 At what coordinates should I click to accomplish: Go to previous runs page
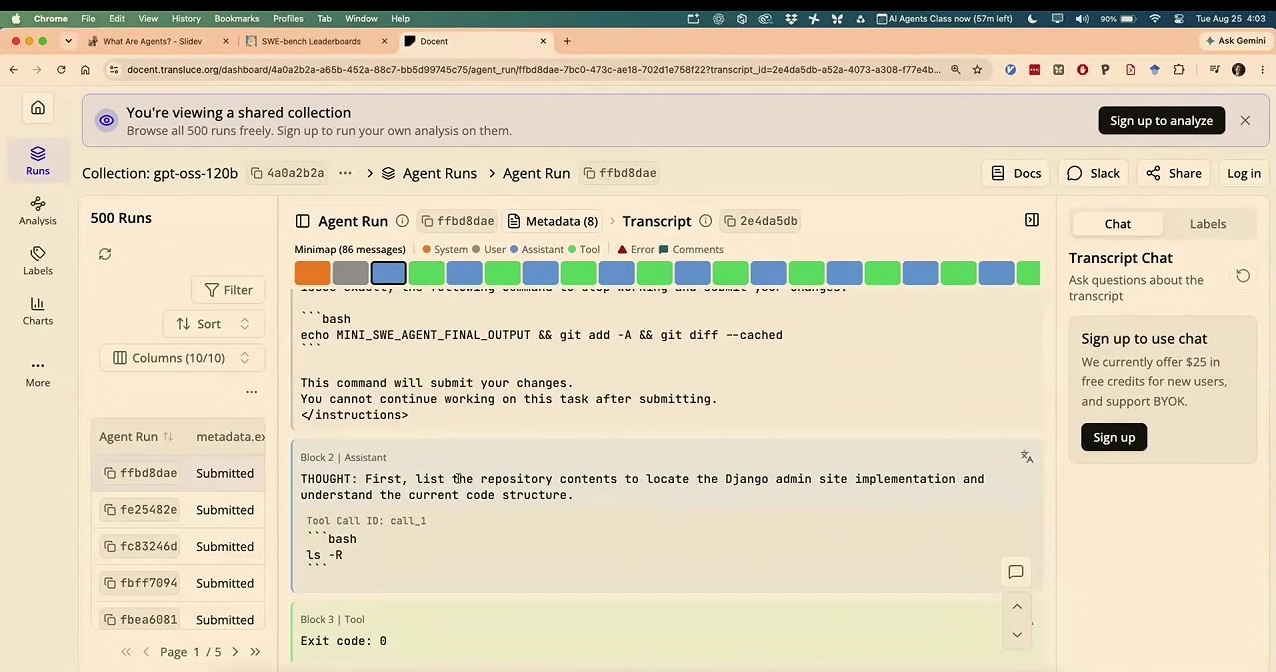click(146, 652)
